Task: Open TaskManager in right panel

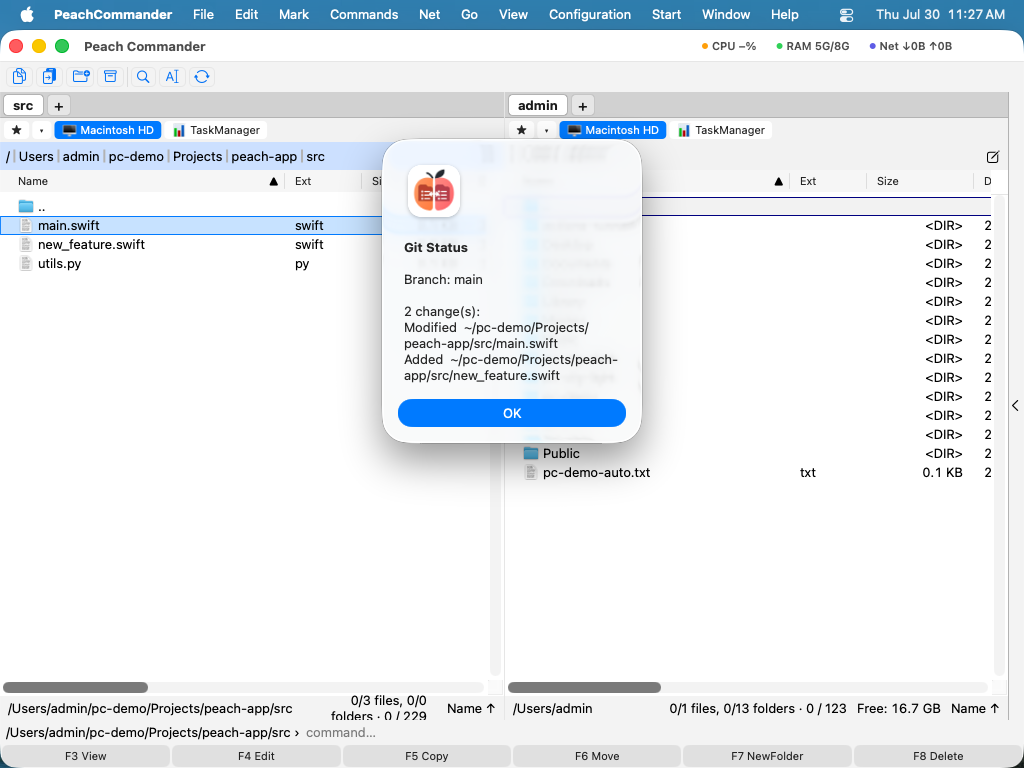Action: tap(721, 130)
